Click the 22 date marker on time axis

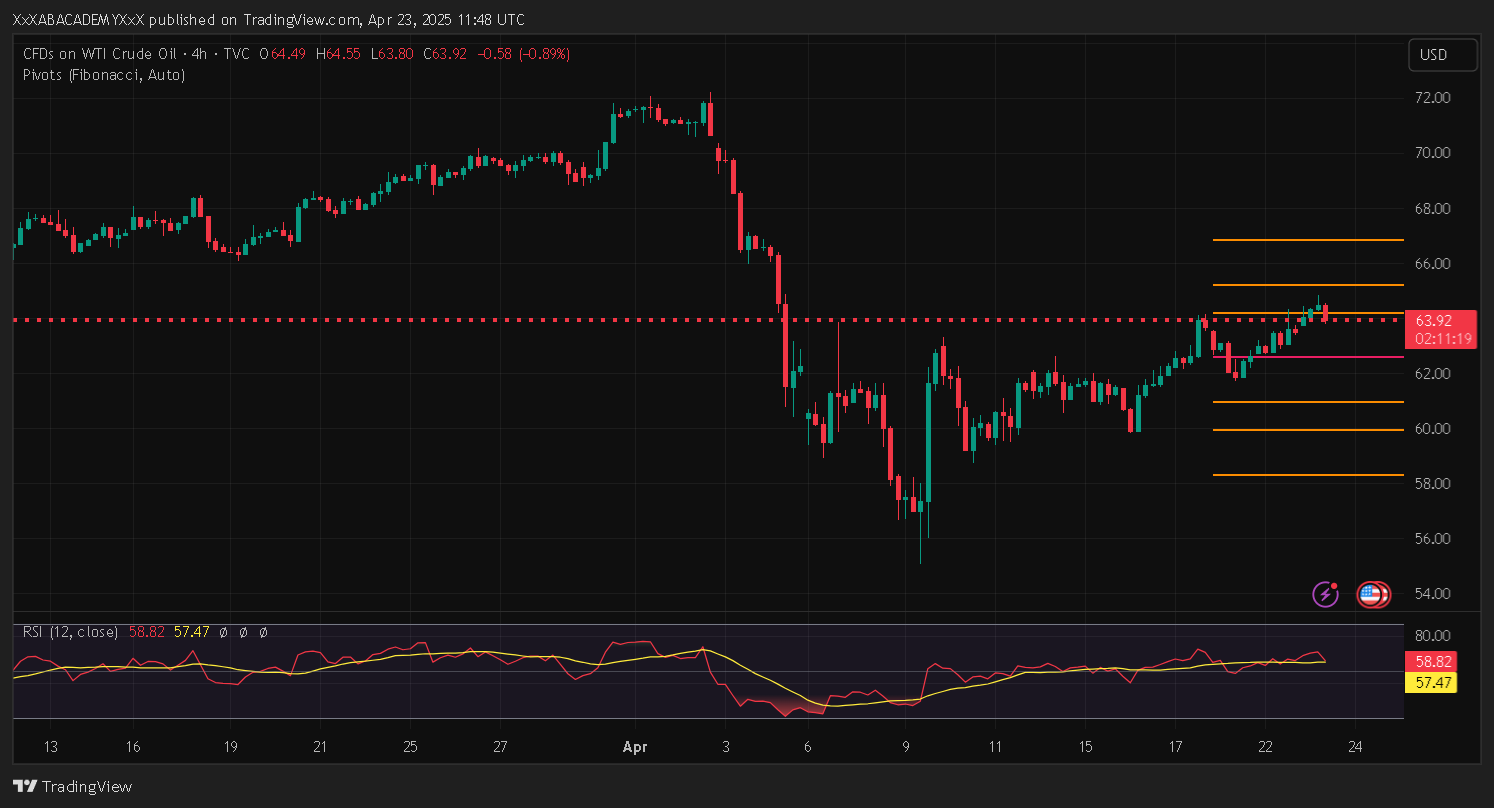tap(1264, 746)
